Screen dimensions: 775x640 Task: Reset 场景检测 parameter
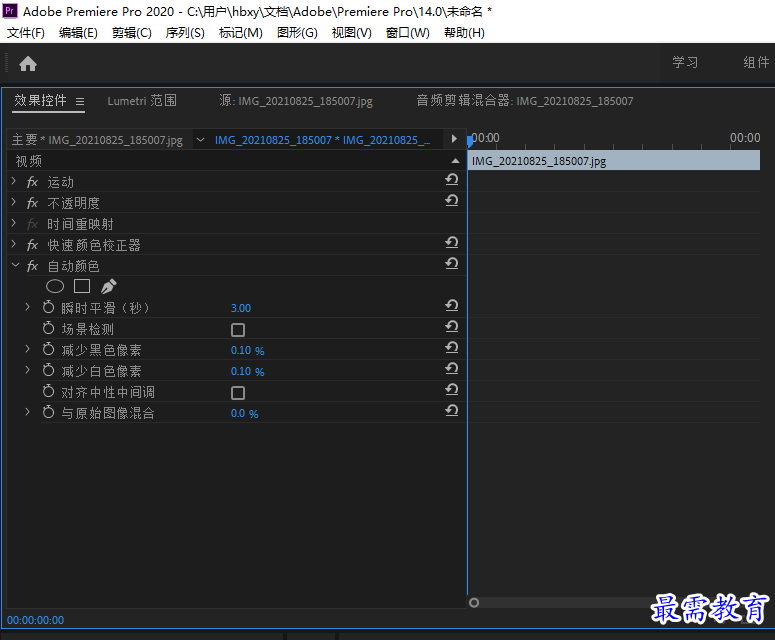pyautogui.click(x=452, y=327)
